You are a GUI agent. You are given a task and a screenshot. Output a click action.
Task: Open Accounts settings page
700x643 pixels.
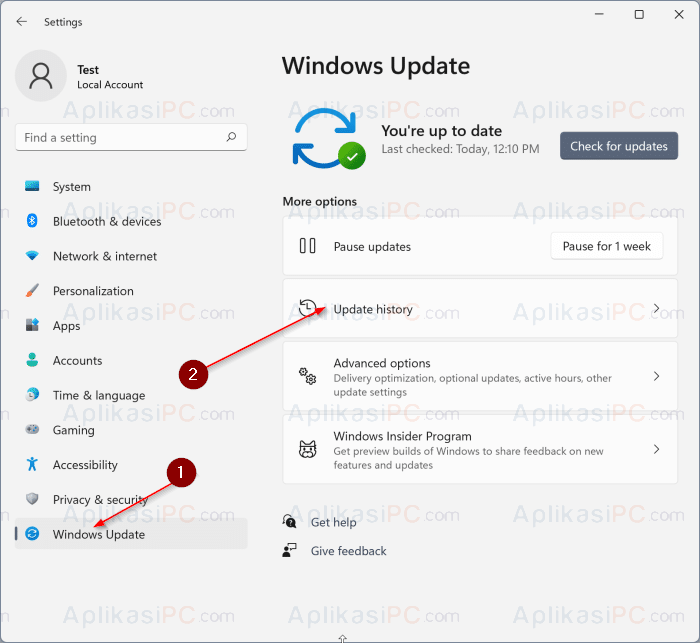click(x=78, y=361)
